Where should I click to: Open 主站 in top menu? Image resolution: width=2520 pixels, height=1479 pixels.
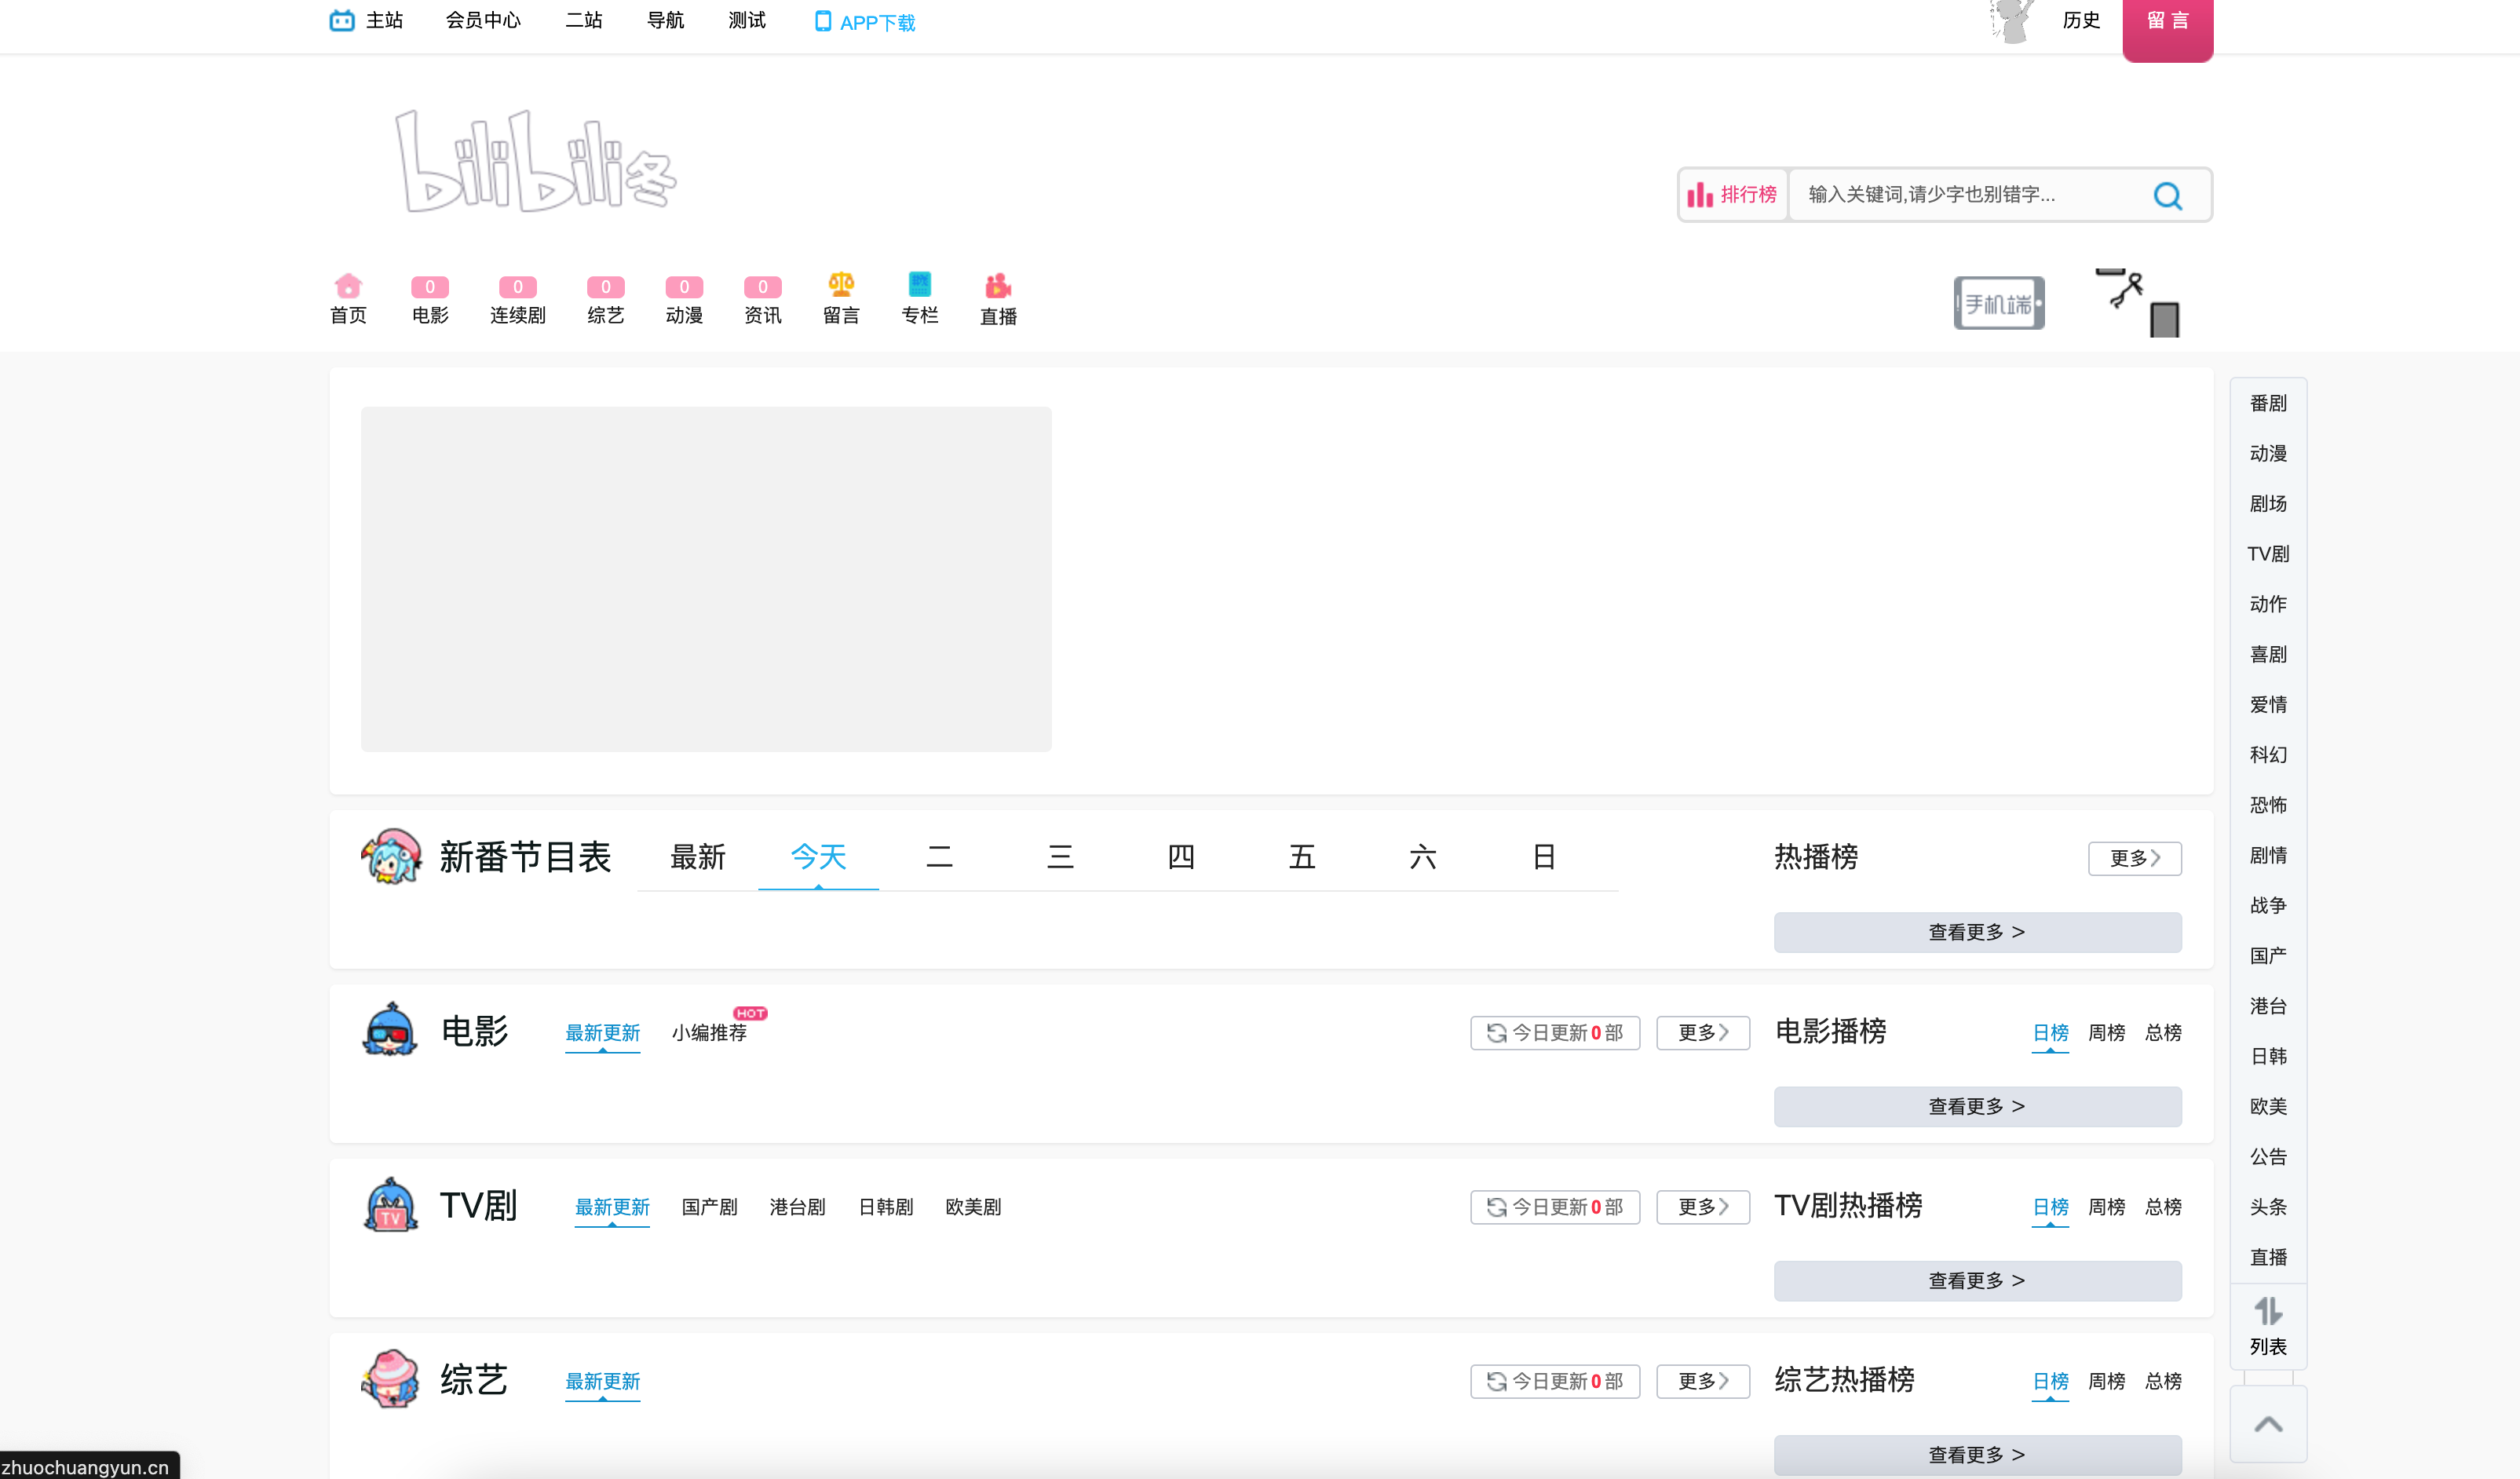pyautogui.click(x=366, y=20)
